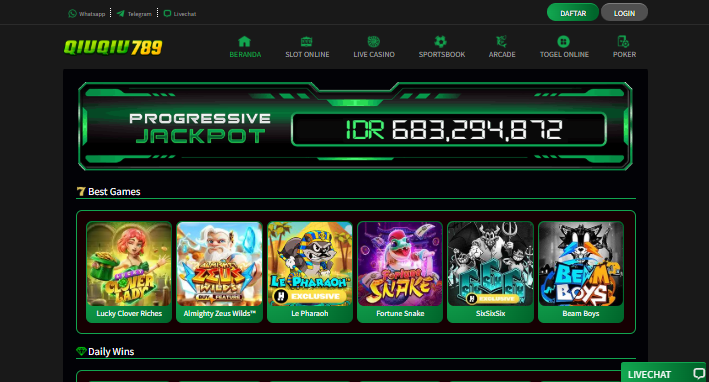Click the Lucky Clover Riches title text

pos(129,313)
